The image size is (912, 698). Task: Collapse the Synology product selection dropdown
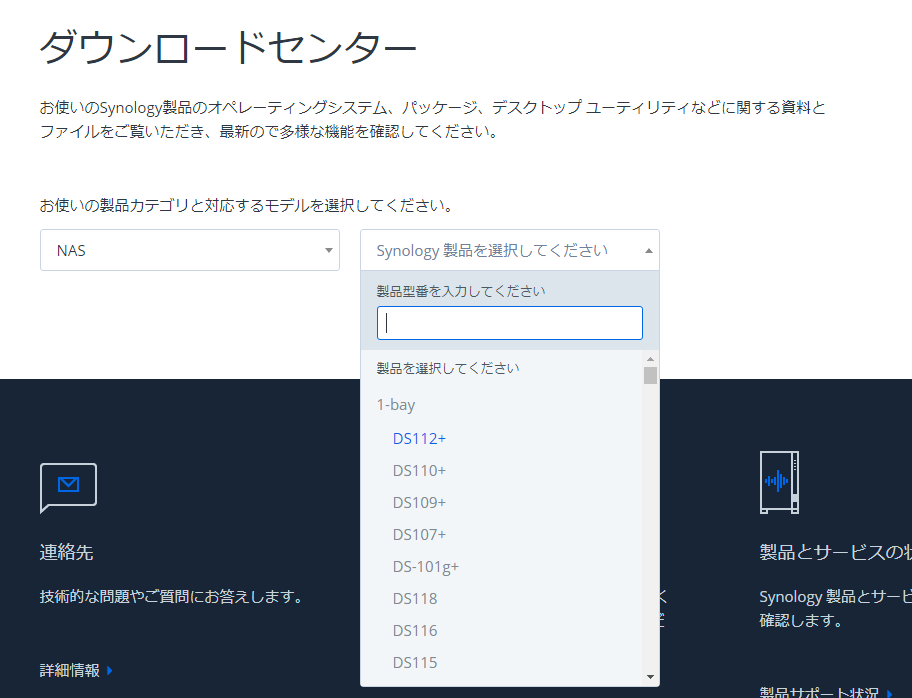pyautogui.click(x=510, y=250)
